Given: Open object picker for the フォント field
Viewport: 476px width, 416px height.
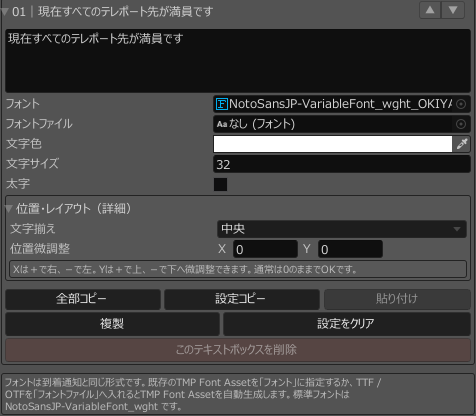Looking at the screenshot, I should pyautogui.click(x=461, y=104).
